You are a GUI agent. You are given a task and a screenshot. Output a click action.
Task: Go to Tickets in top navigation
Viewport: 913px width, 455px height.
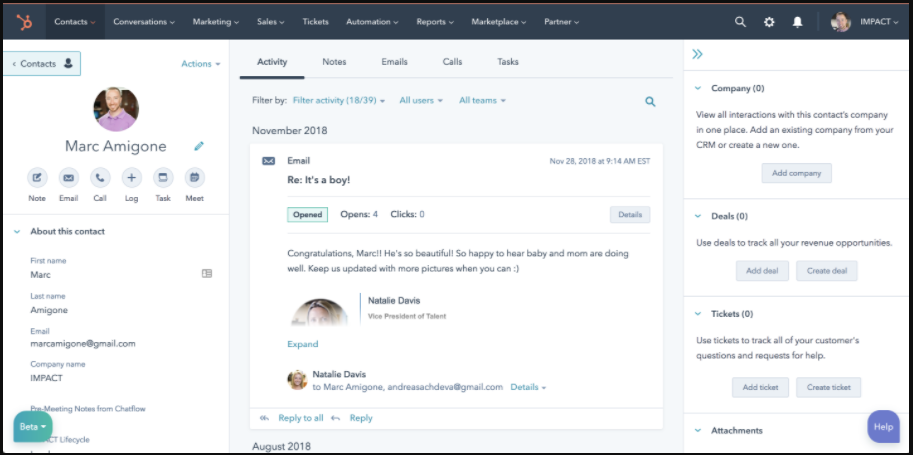316,22
